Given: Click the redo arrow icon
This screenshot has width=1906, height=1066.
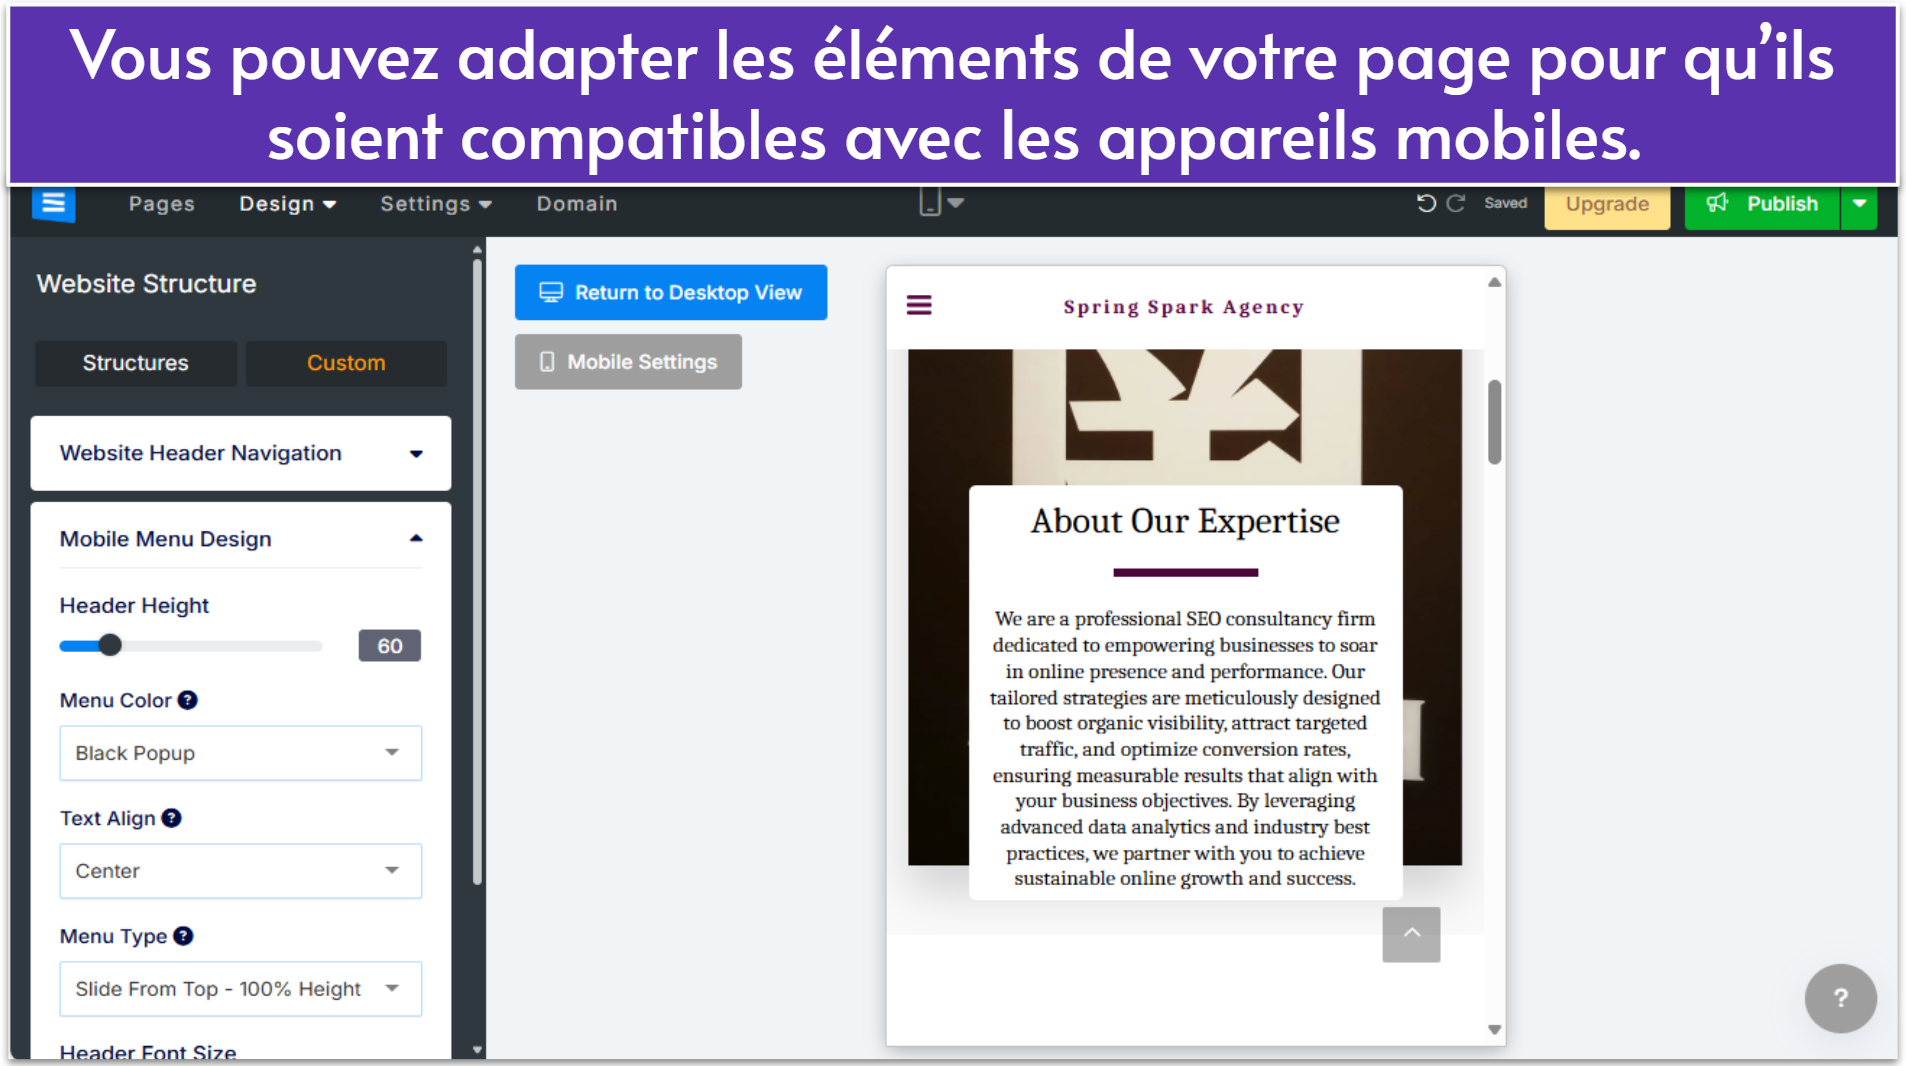Looking at the screenshot, I should click(1456, 203).
